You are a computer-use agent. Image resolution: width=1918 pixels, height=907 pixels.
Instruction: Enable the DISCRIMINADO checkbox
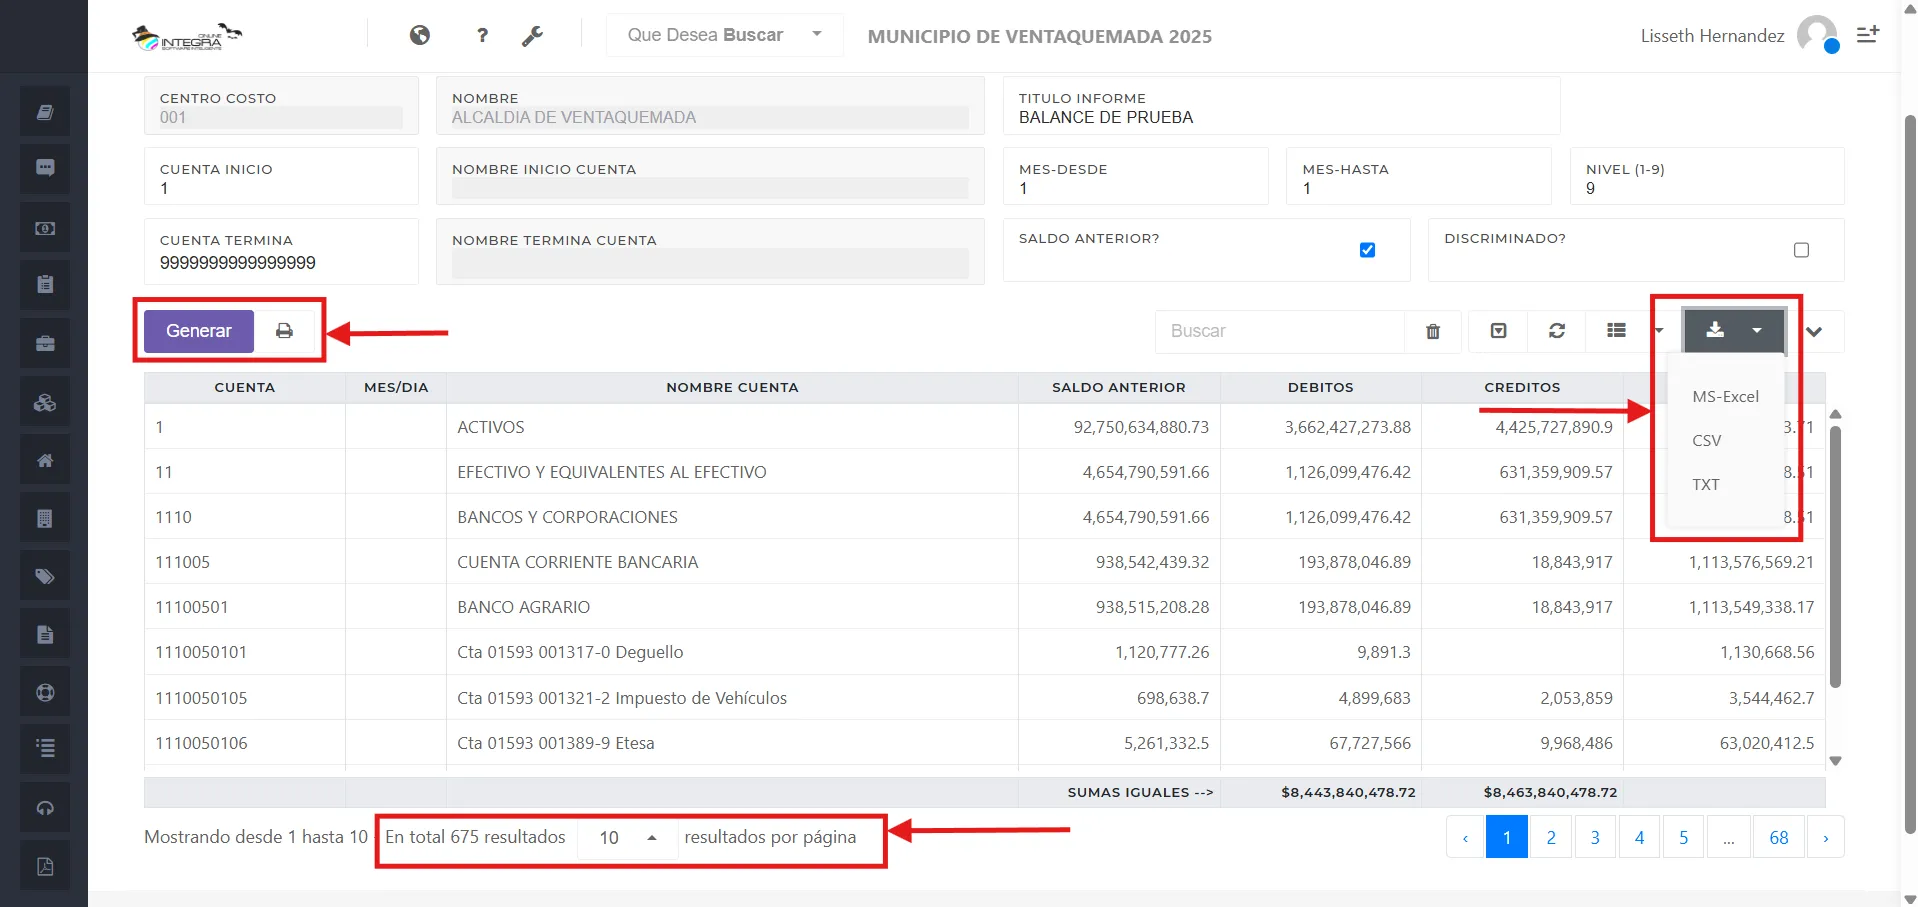coord(1801,250)
